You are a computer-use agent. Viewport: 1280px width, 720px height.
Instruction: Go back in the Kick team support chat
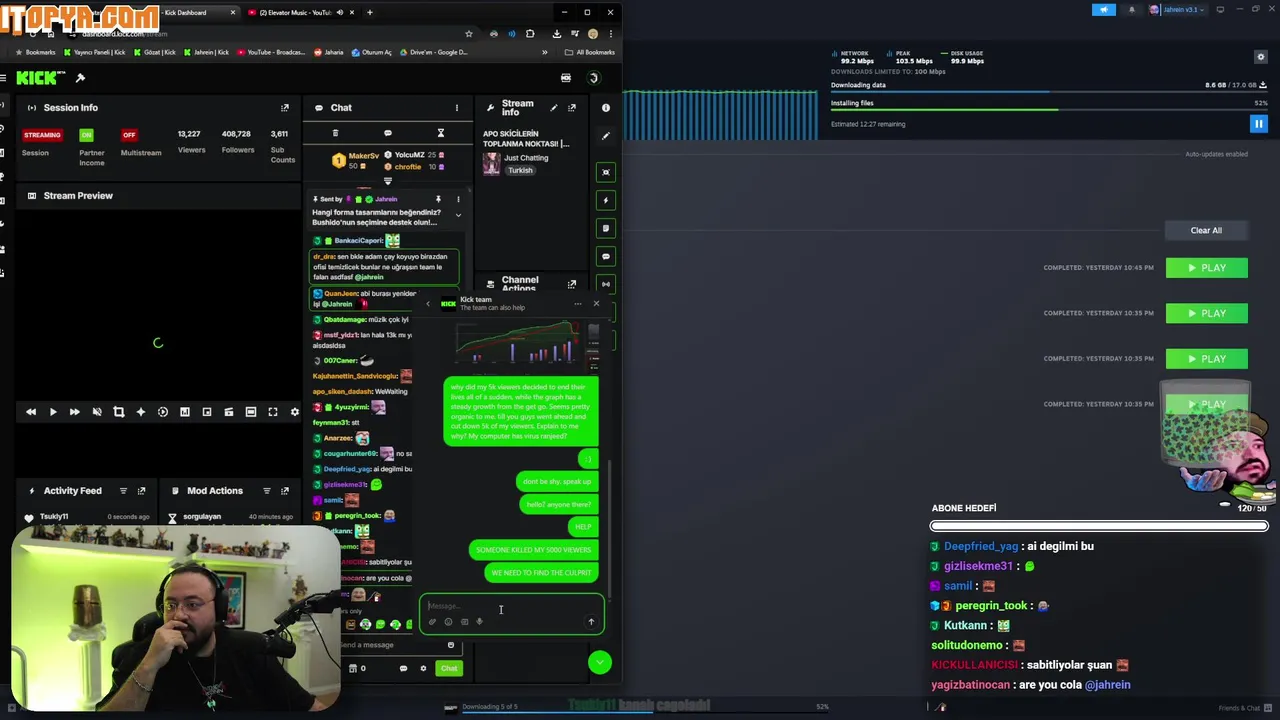428,303
